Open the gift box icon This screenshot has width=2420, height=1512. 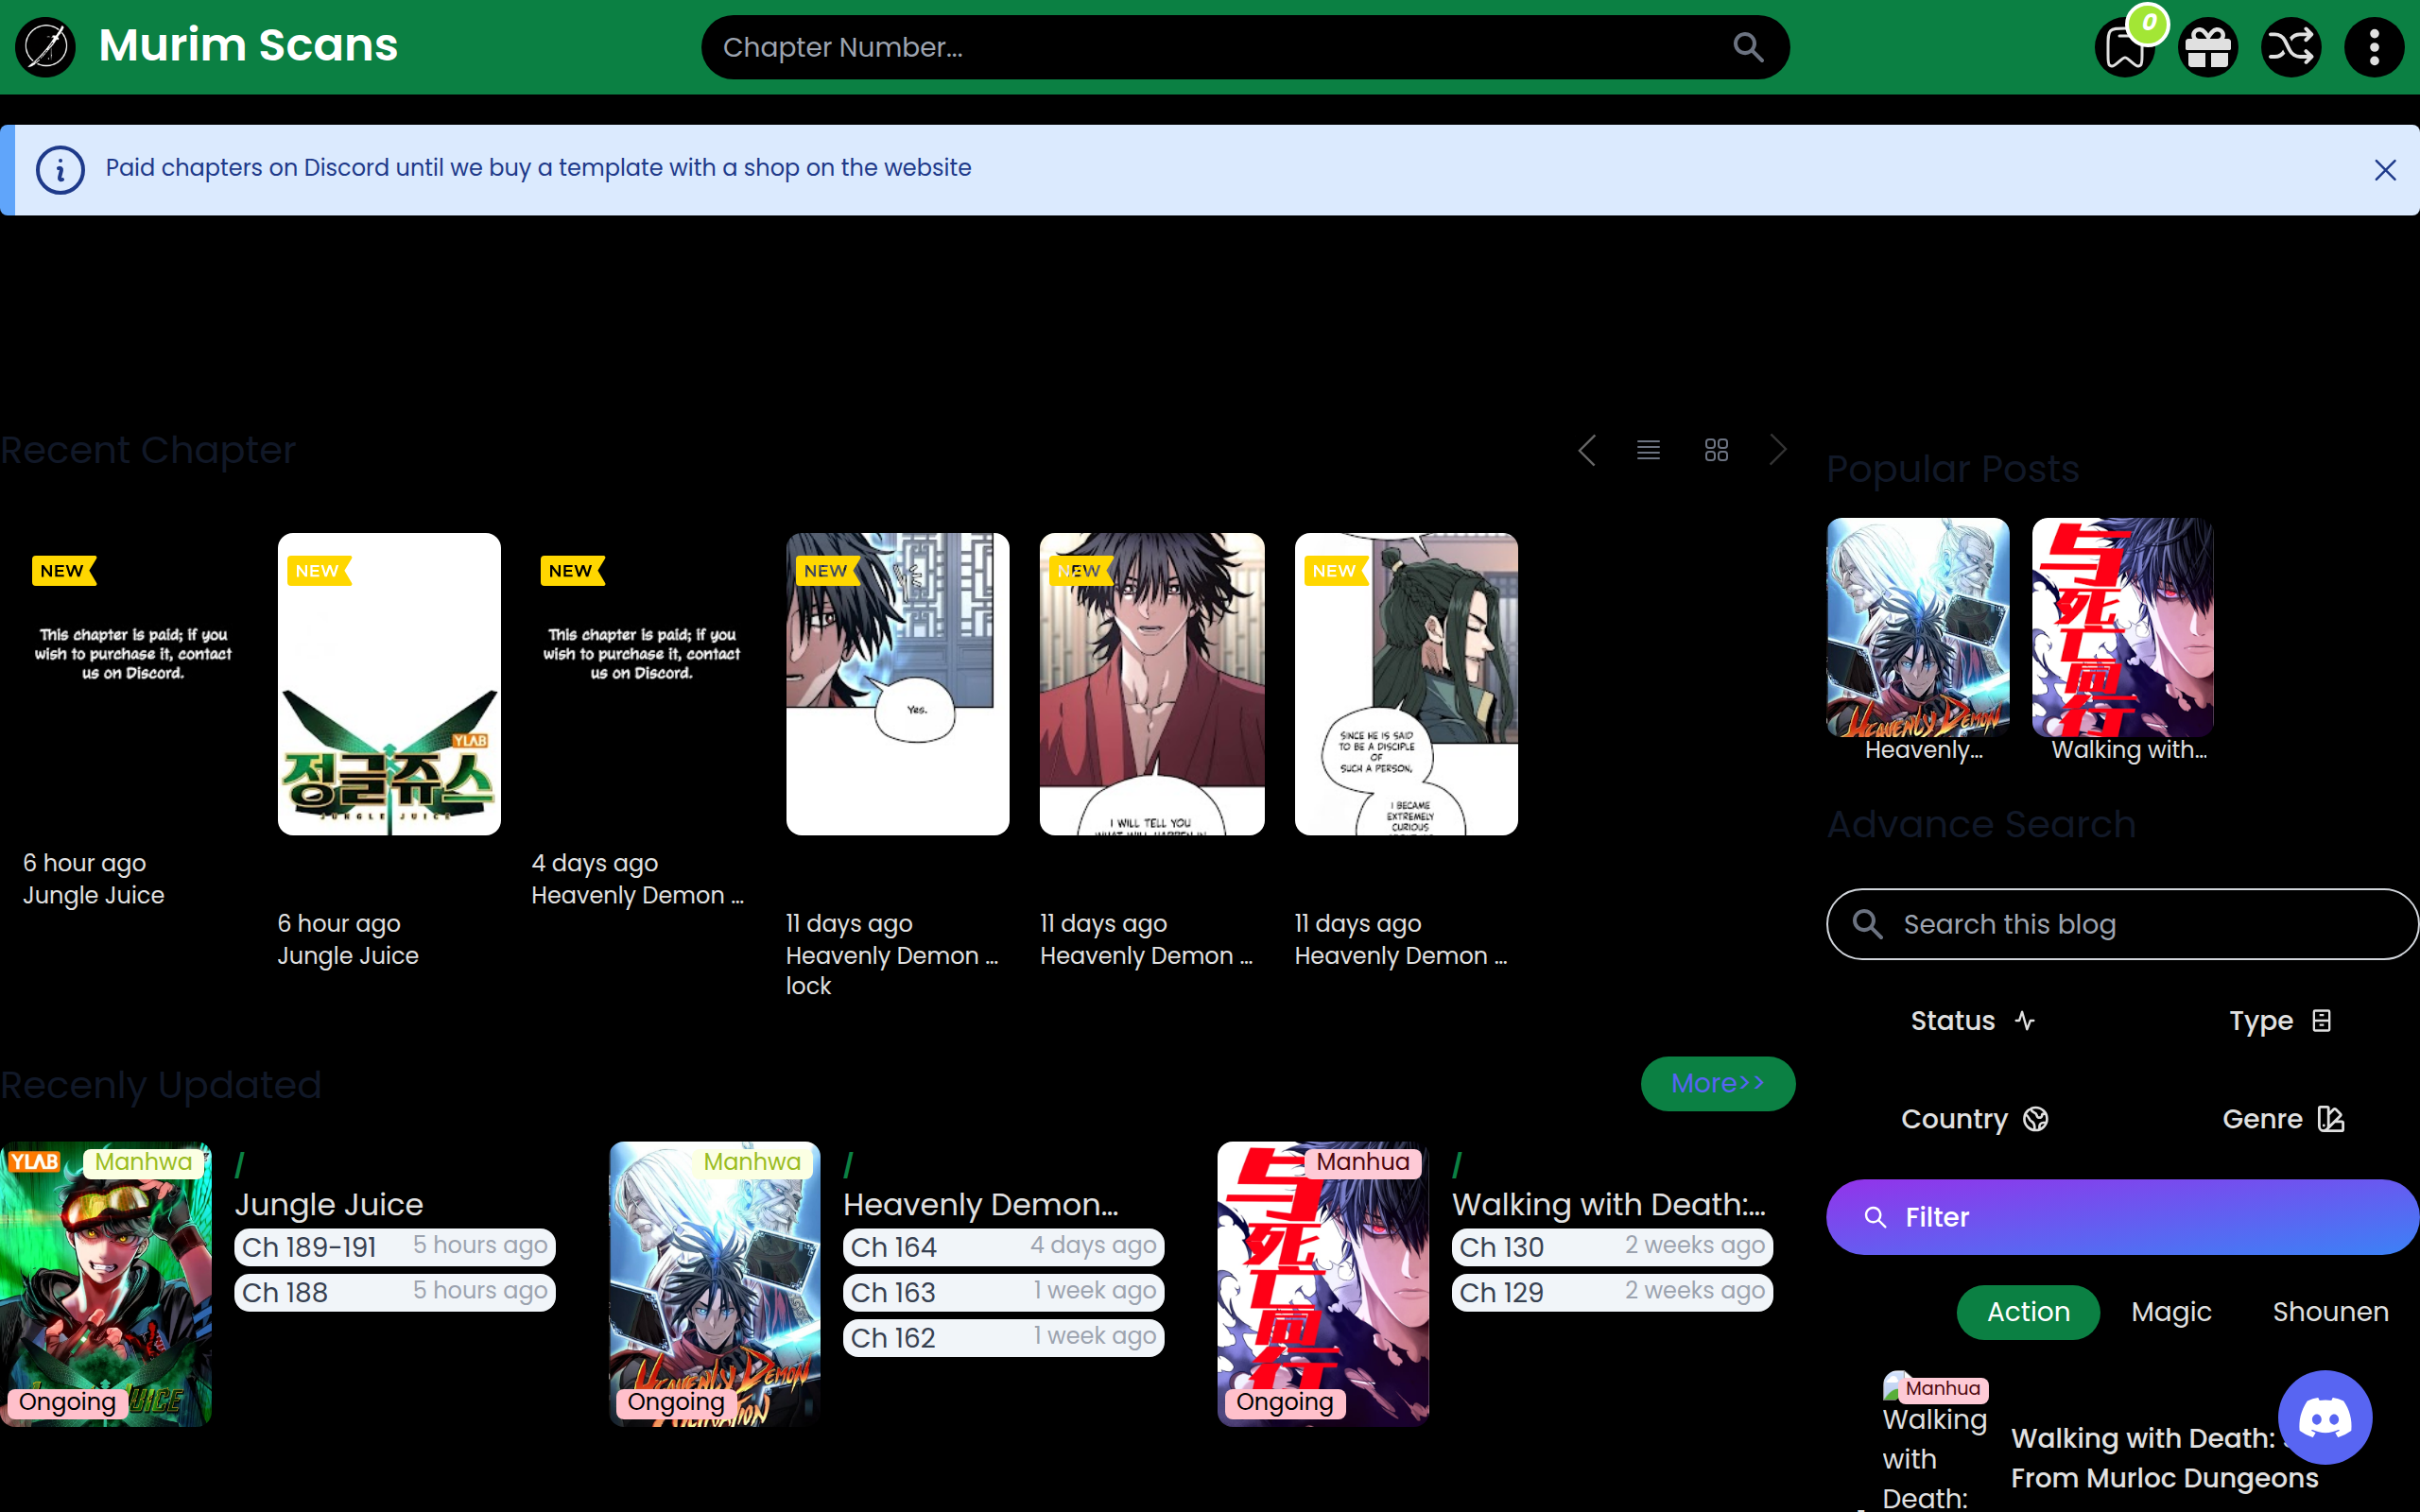[x=2208, y=47]
